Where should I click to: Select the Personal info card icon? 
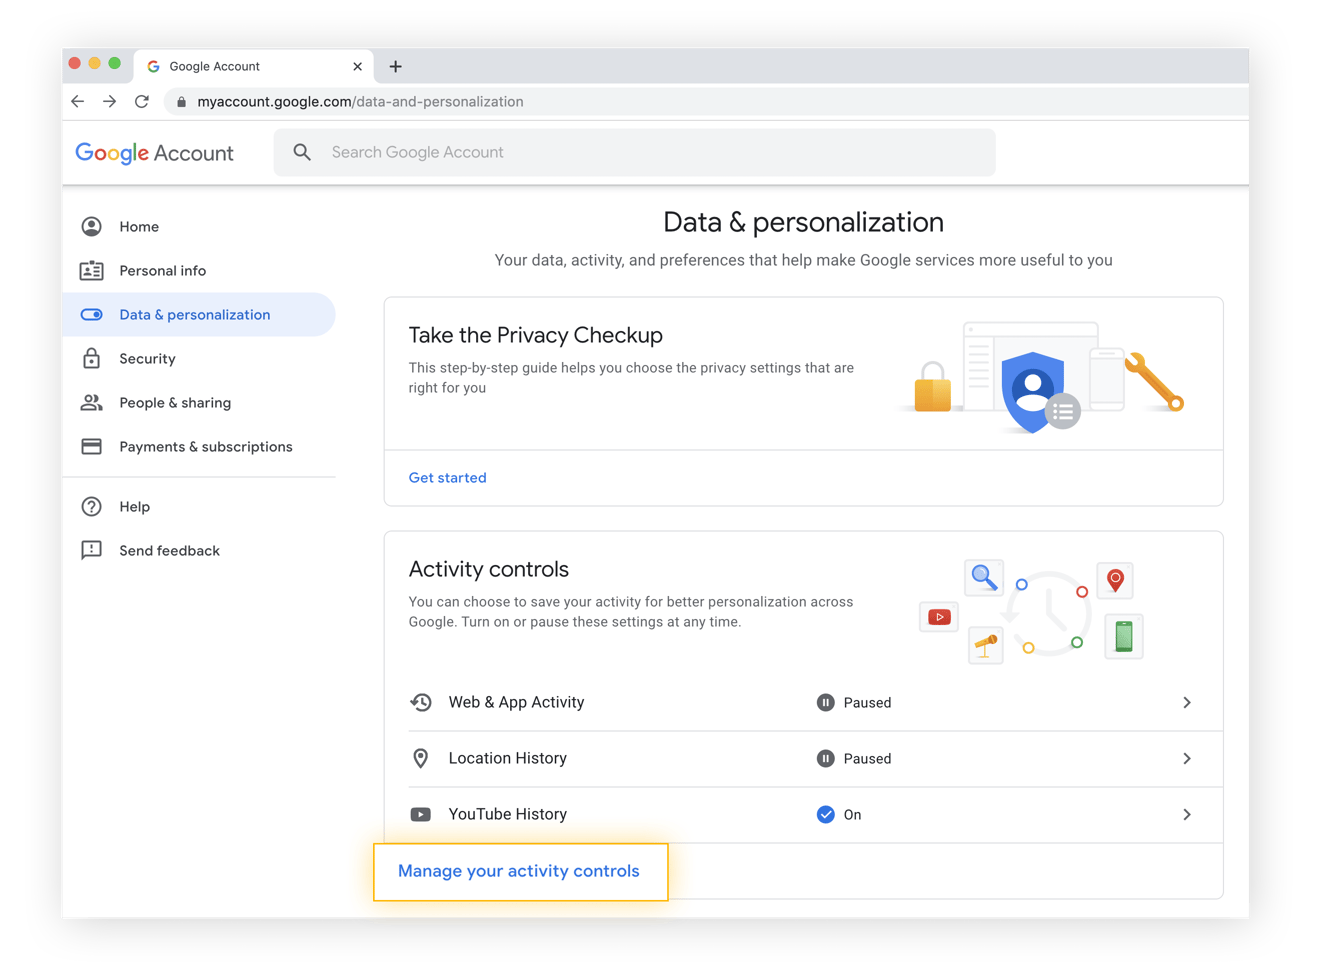91,270
